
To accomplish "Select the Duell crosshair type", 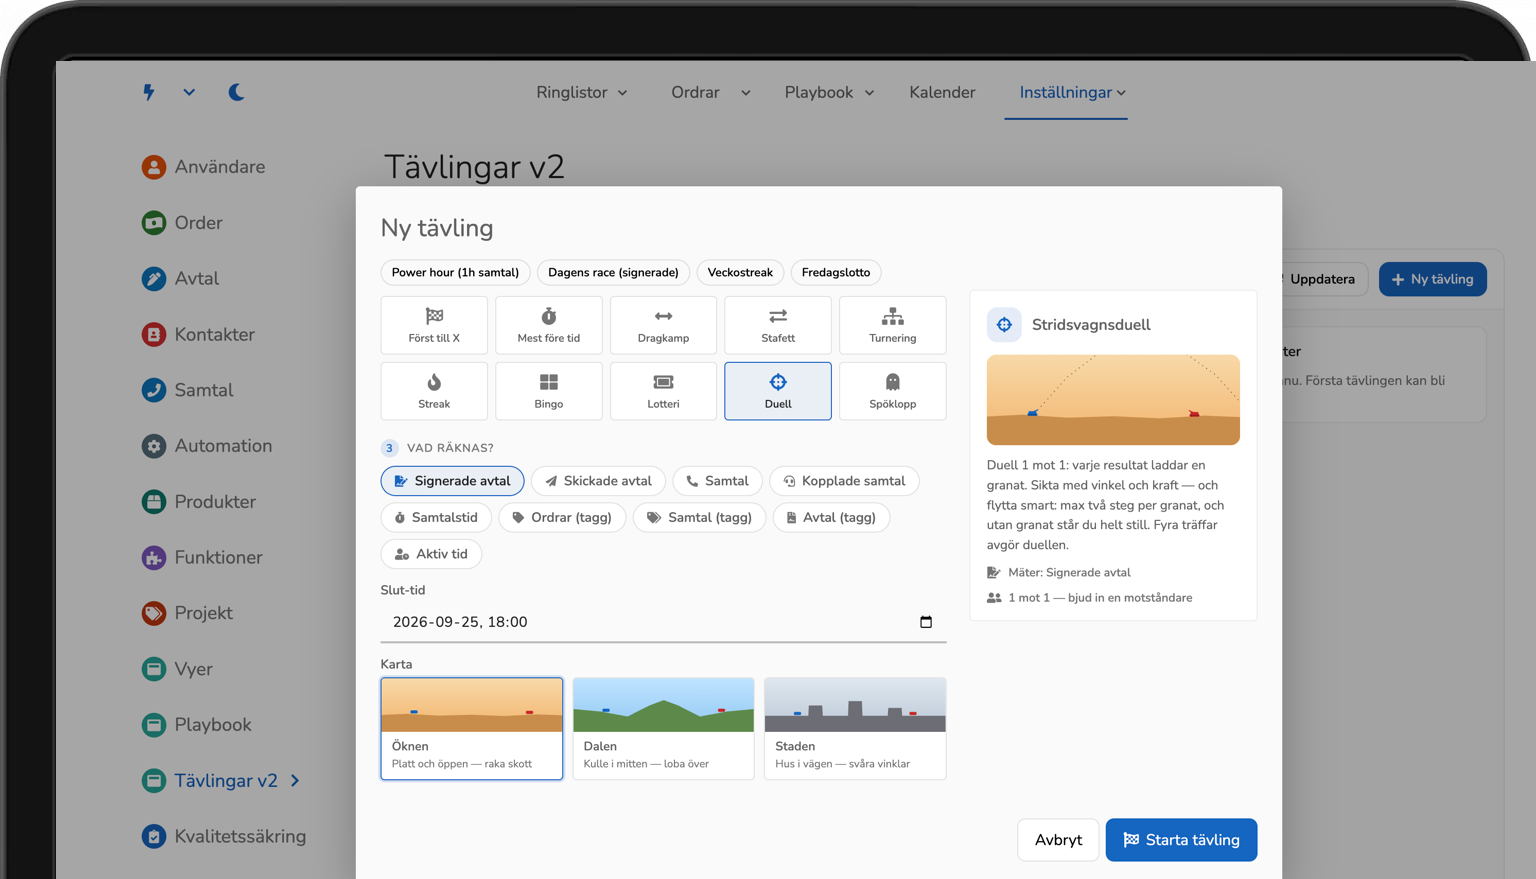I will [778, 391].
